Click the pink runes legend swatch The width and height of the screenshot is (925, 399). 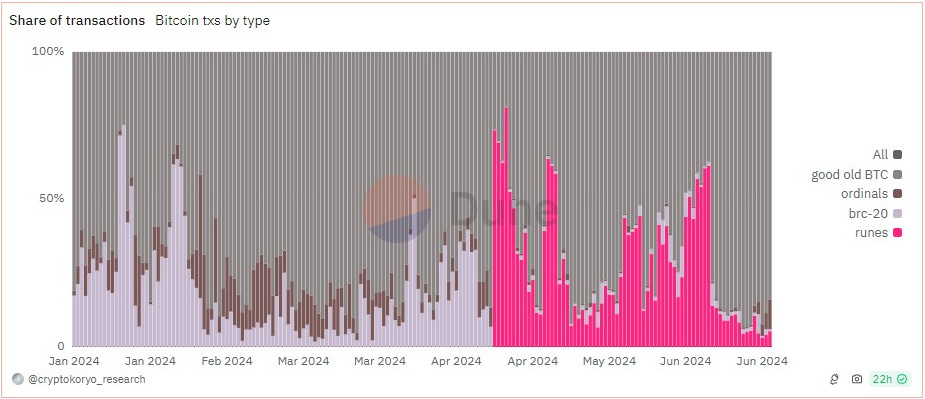898,233
